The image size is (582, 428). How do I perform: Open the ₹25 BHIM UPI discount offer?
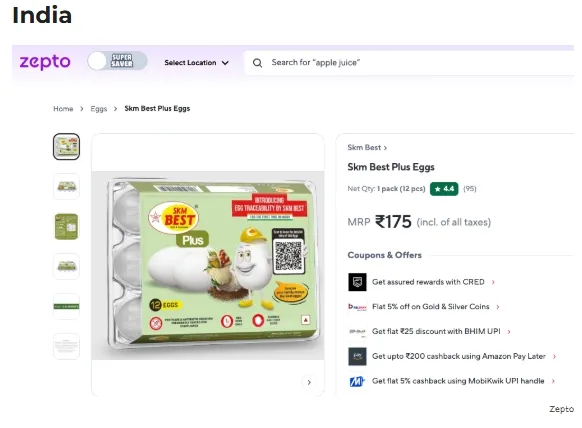441,331
